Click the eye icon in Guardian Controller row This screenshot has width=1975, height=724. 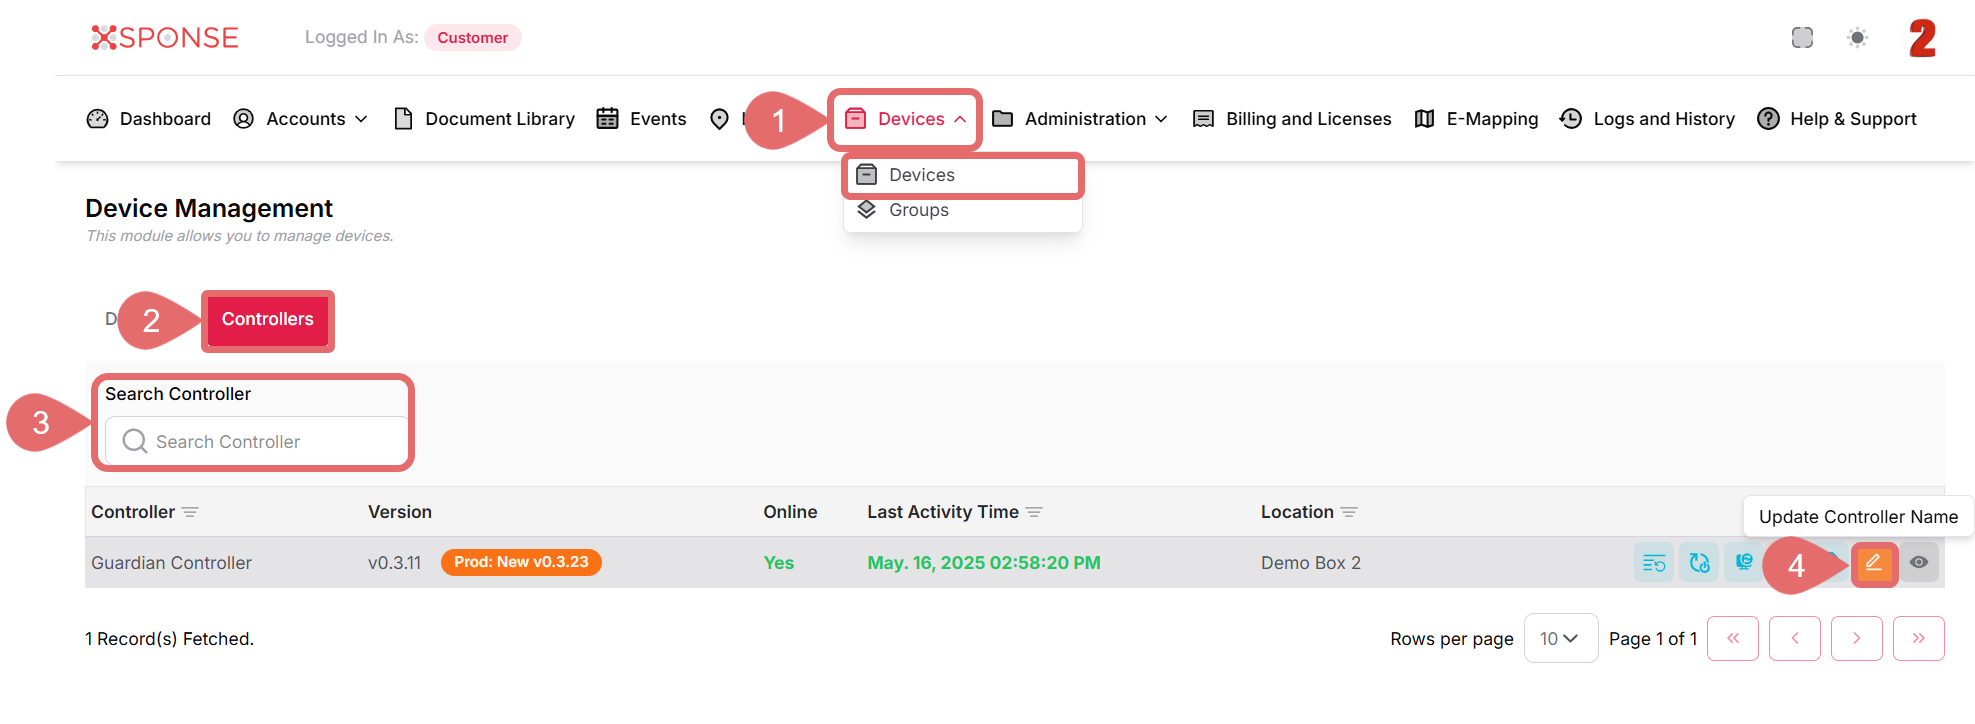(x=1918, y=563)
